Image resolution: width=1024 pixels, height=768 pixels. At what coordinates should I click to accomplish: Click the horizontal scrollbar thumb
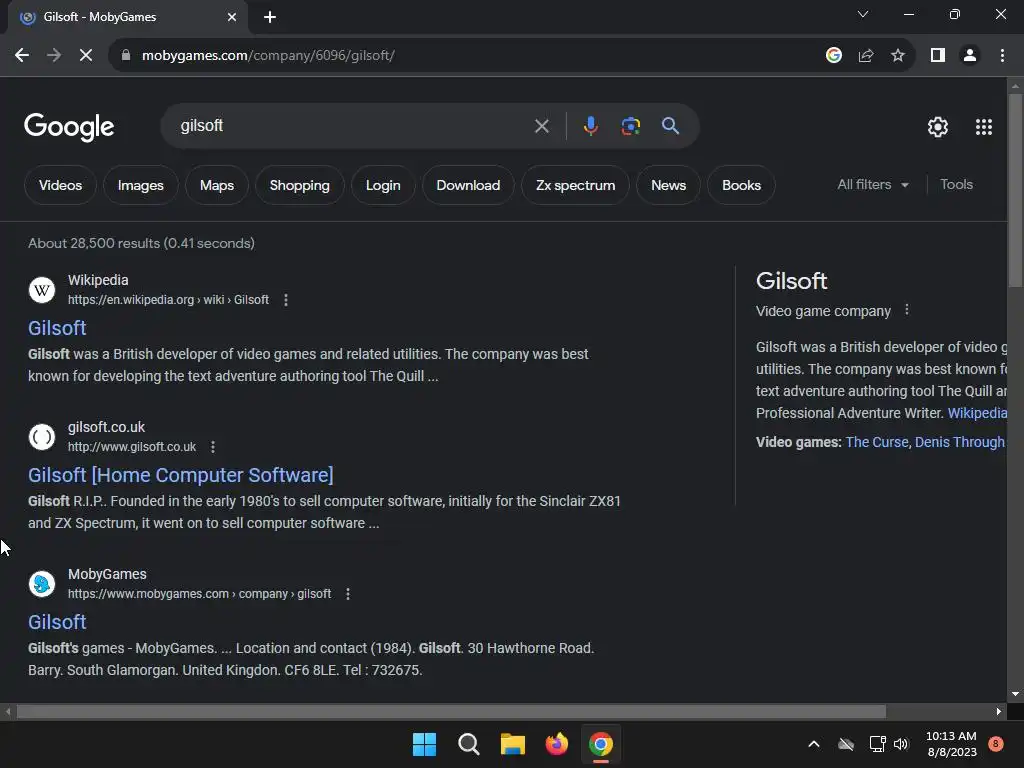point(451,711)
